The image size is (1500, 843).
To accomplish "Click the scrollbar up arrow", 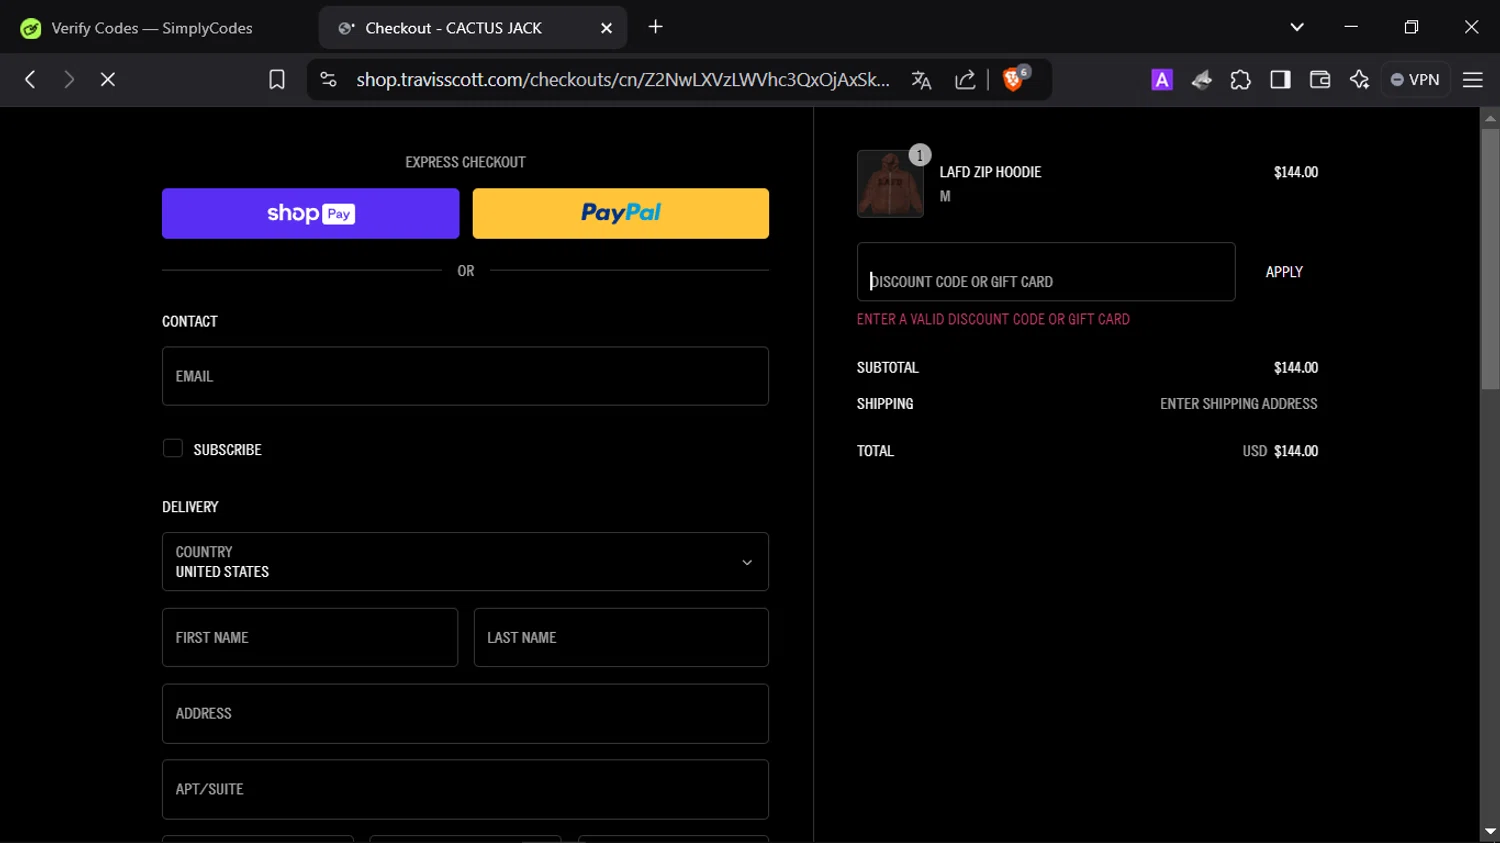I will pyautogui.click(x=1490, y=118).
